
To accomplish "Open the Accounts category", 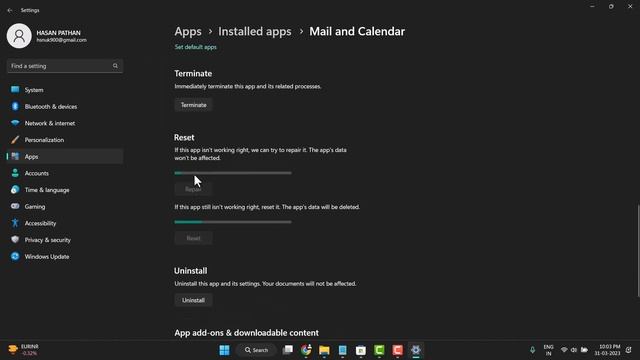I will coord(65,173).
